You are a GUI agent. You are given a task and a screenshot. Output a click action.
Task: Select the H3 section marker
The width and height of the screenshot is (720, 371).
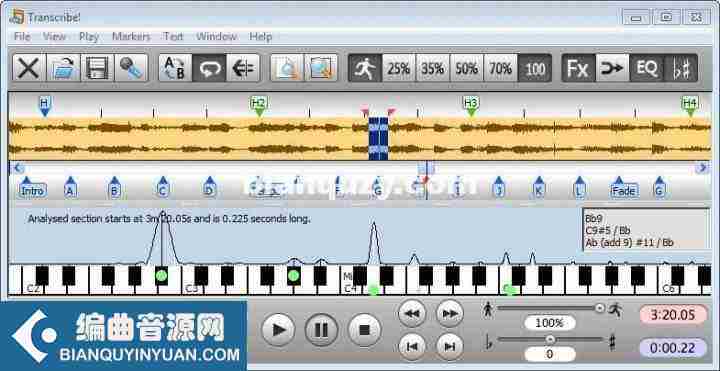click(x=471, y=106)
